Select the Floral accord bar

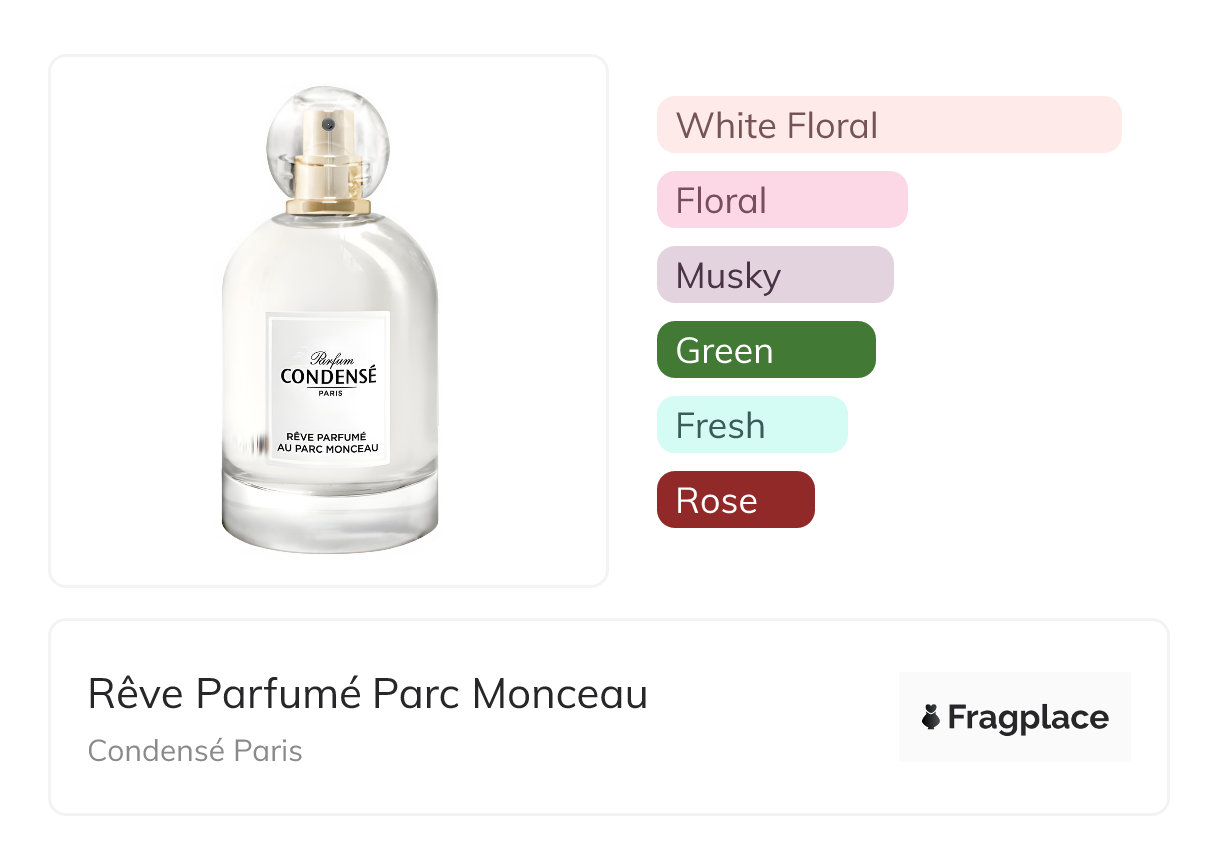coord(781,200)
